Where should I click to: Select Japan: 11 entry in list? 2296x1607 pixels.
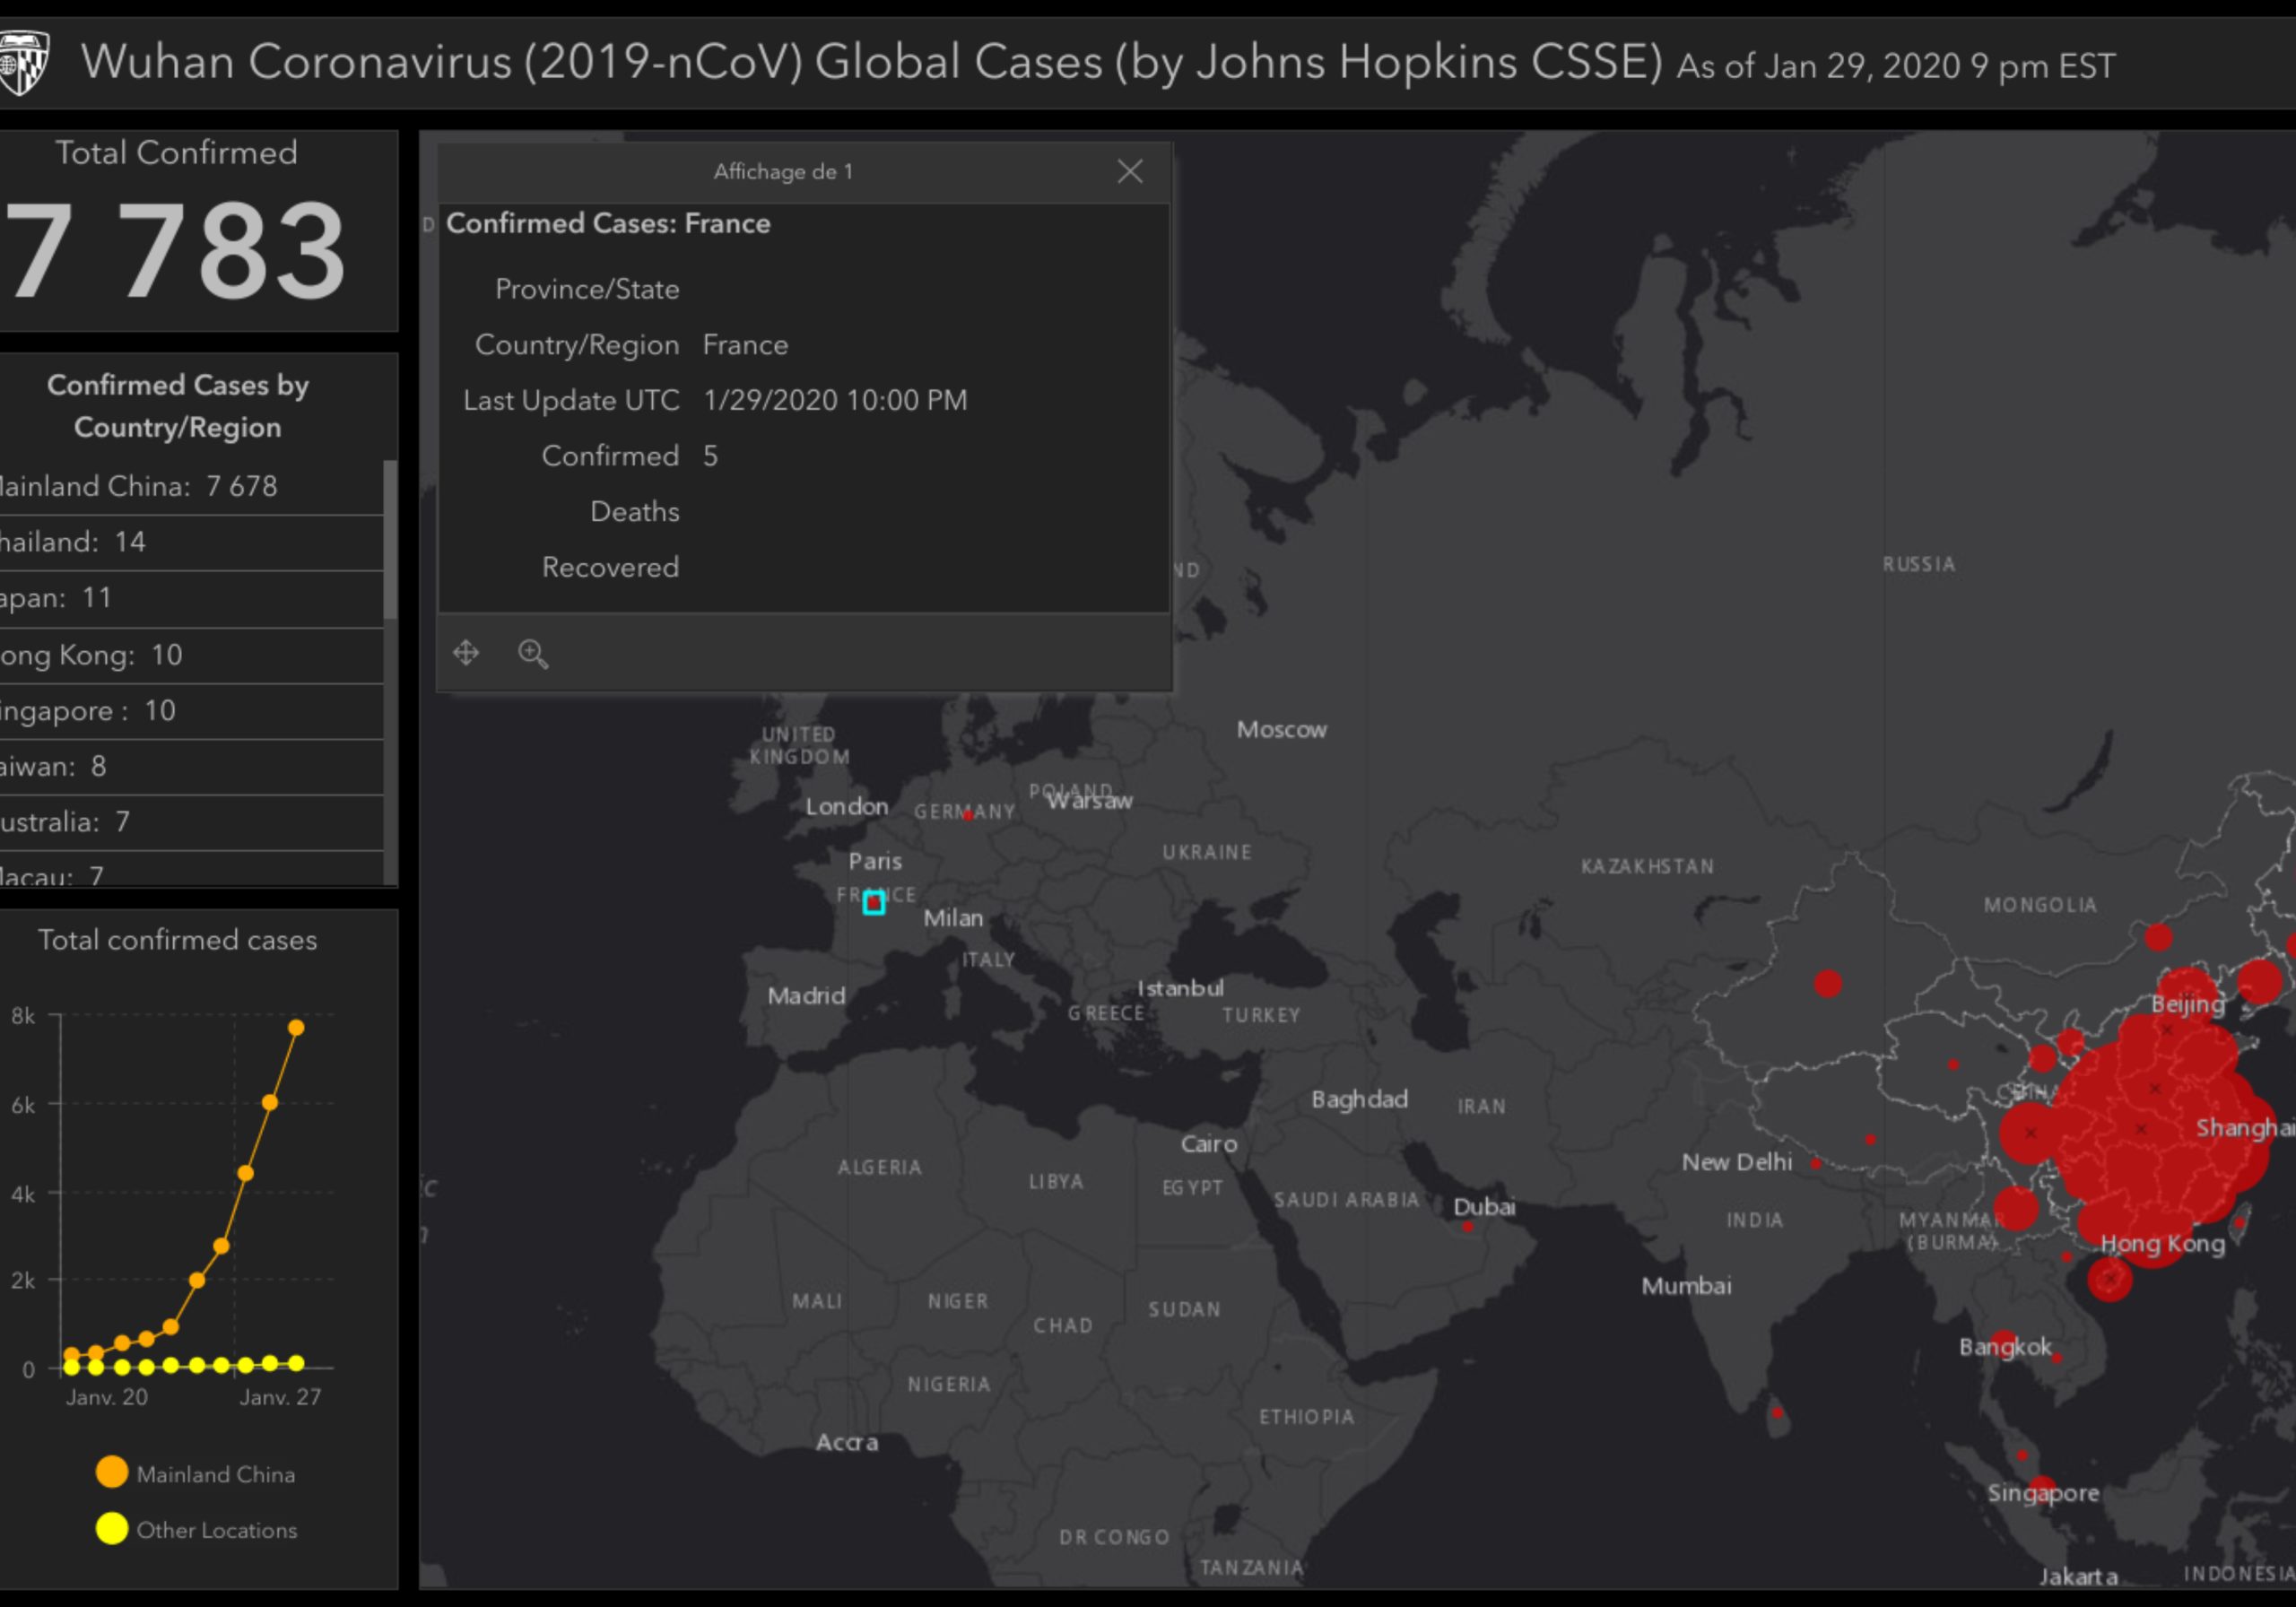pyautogui.click(x=58, y=598)
